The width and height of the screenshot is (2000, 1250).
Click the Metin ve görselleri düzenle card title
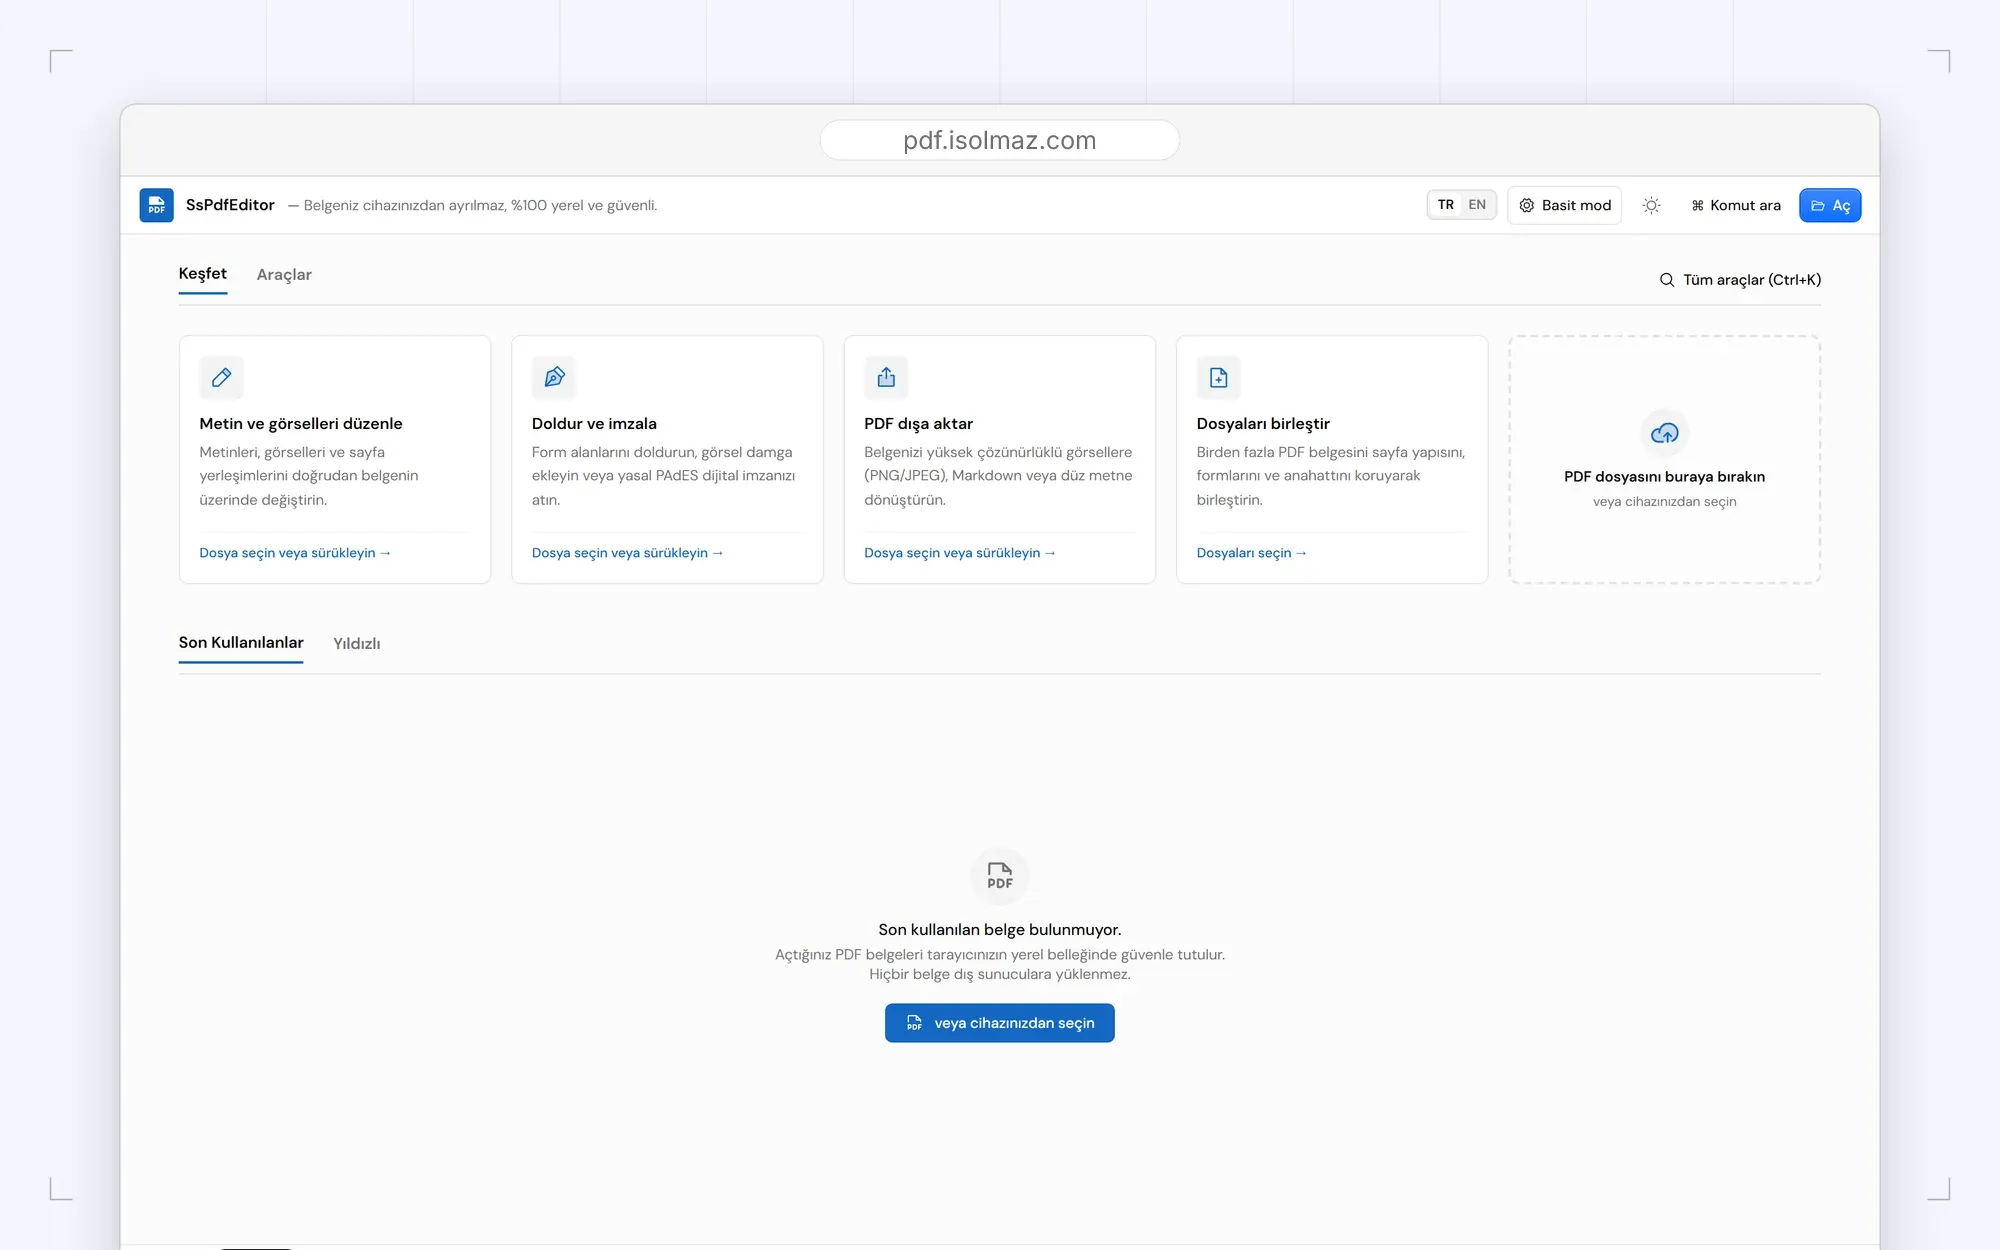coord(301,424)
